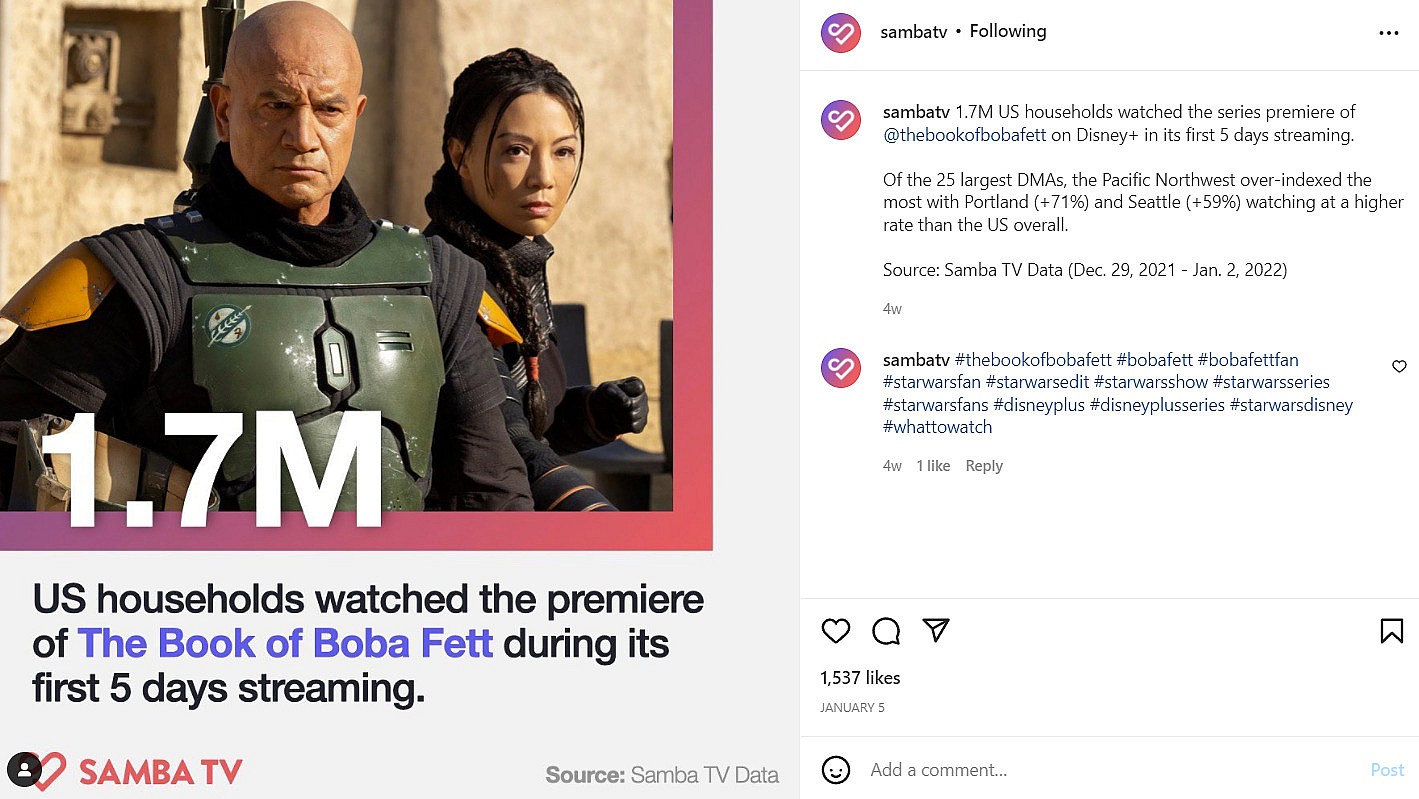Open the @thebookofbobafett mention link
1419x799 pixels.
tap(964, 135)
